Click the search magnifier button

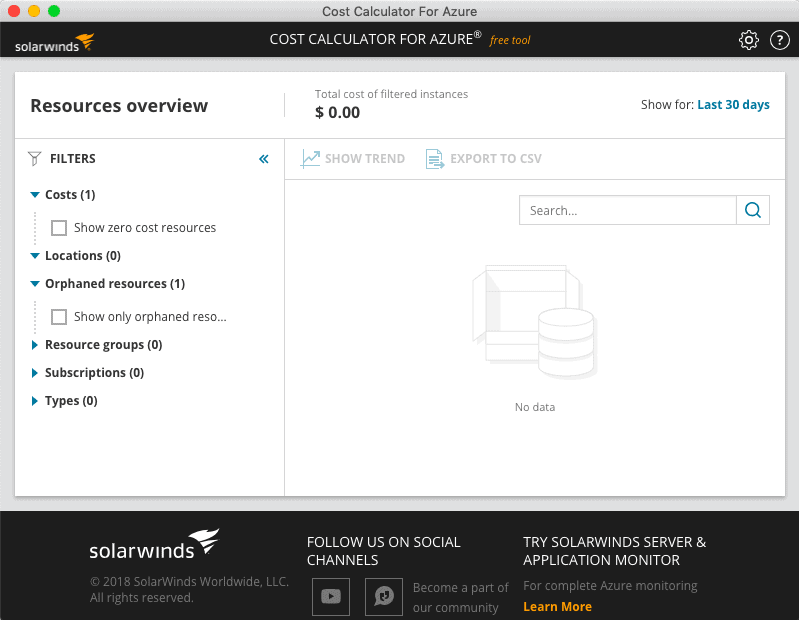[x=753, y=210]
